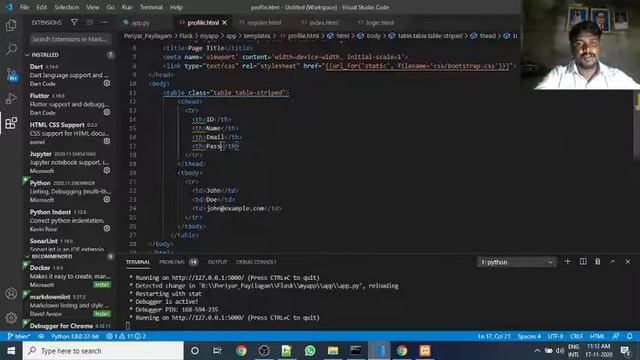
Task: Switch to the app.py editor tab
Action: pyautogui.click(x=141, y=23)
